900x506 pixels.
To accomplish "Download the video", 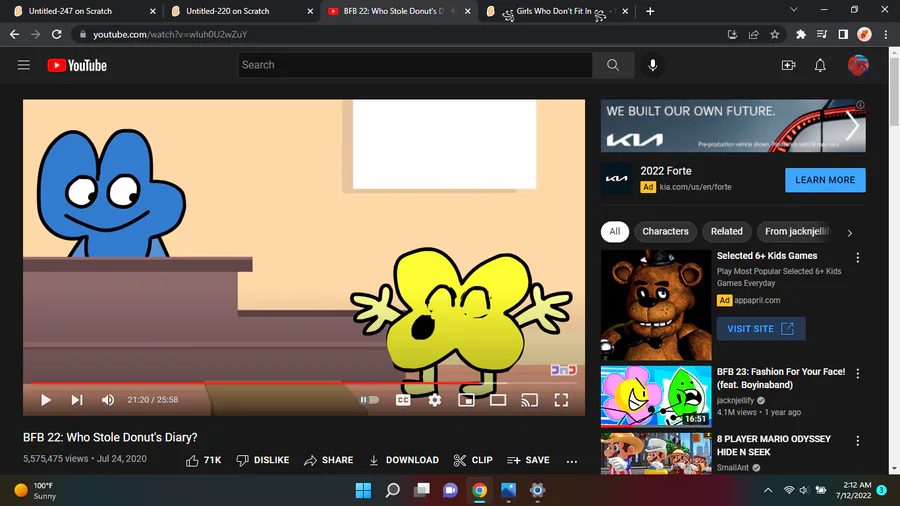I will point(404,460).
